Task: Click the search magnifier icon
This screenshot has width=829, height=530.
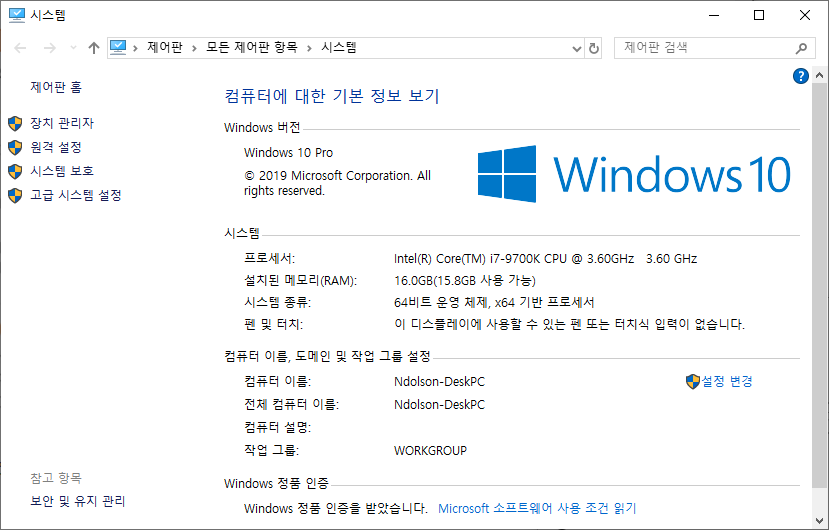Action: (801, 49)
